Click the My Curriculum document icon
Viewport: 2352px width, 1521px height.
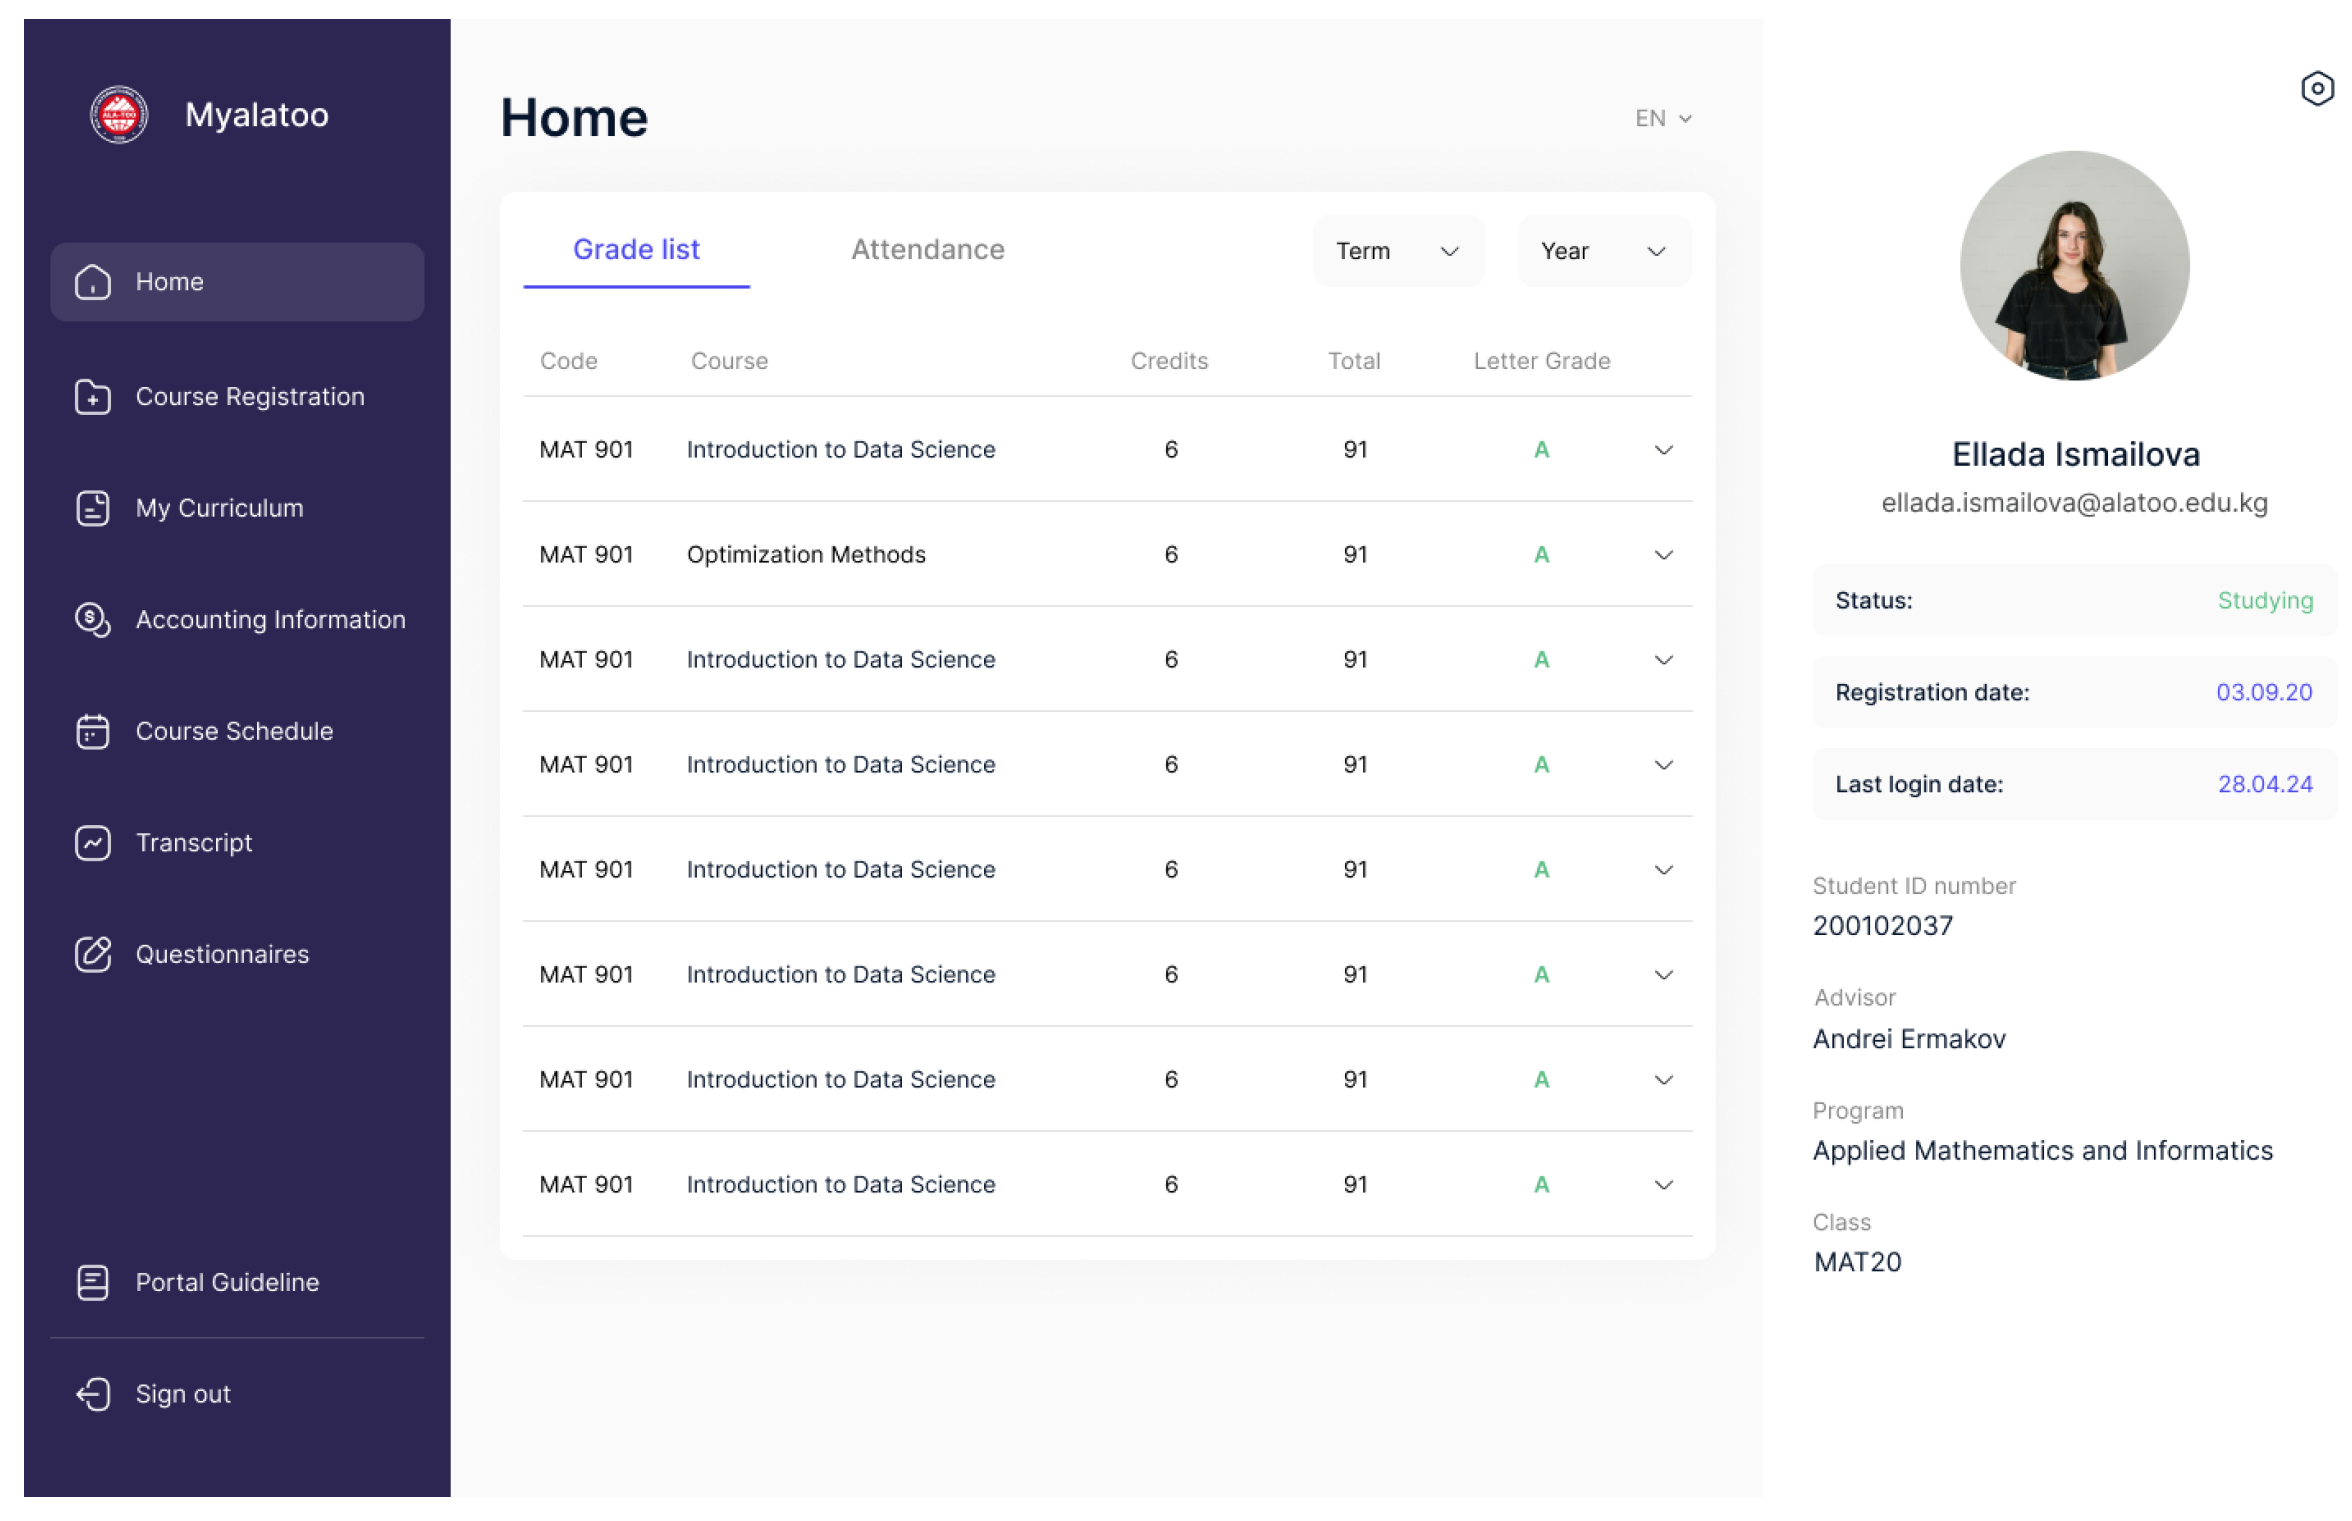pyautogui.click(x=93, y=508)
